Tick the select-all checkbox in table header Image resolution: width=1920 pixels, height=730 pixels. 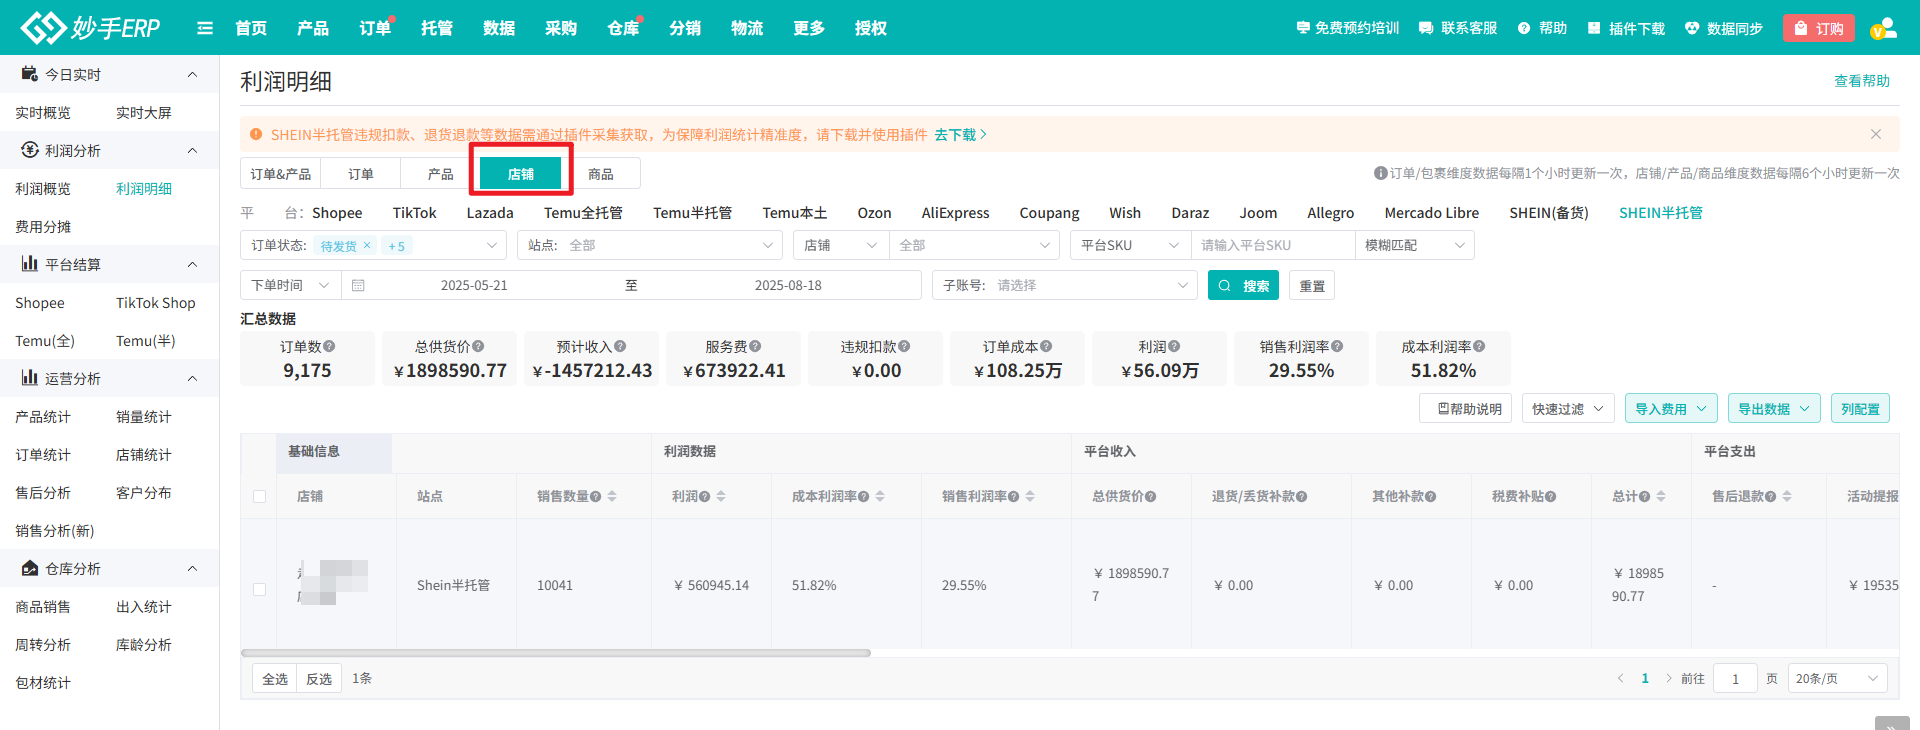pos(260,497)
